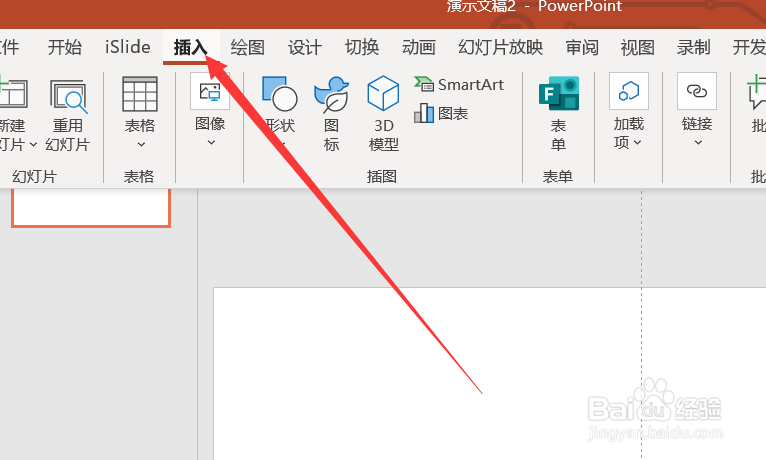The height and width of the screenshot is (460, 766).
Task: Select the 插入 ribbon tab
Action: pos(191,47)
